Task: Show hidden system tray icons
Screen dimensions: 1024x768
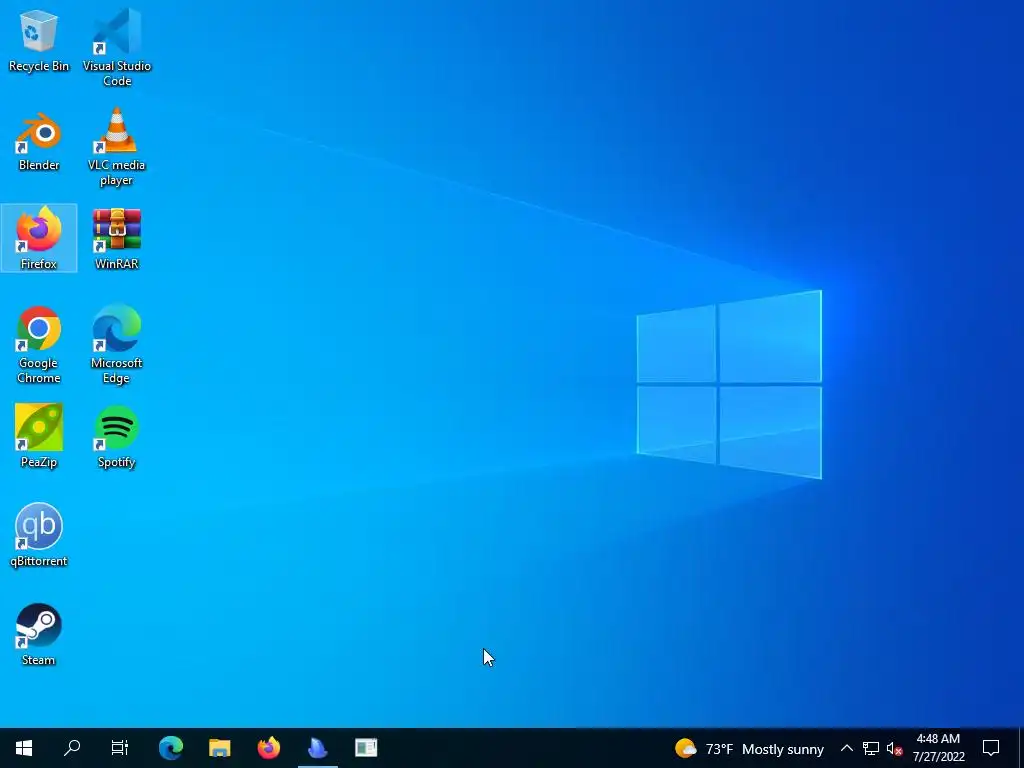Action: point(846,748)
